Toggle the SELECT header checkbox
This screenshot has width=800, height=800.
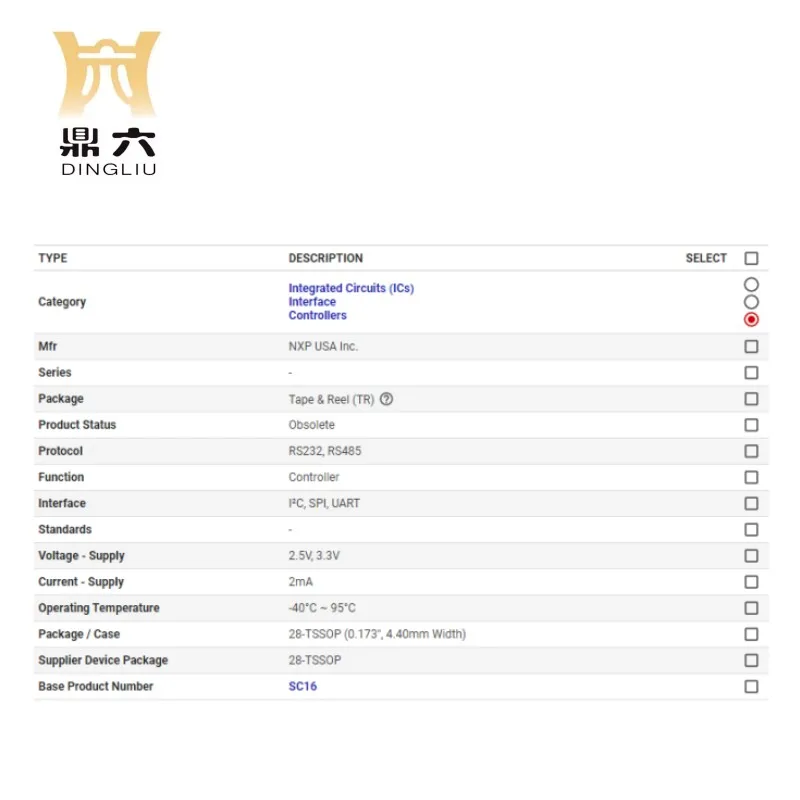(x=751, y=257)
